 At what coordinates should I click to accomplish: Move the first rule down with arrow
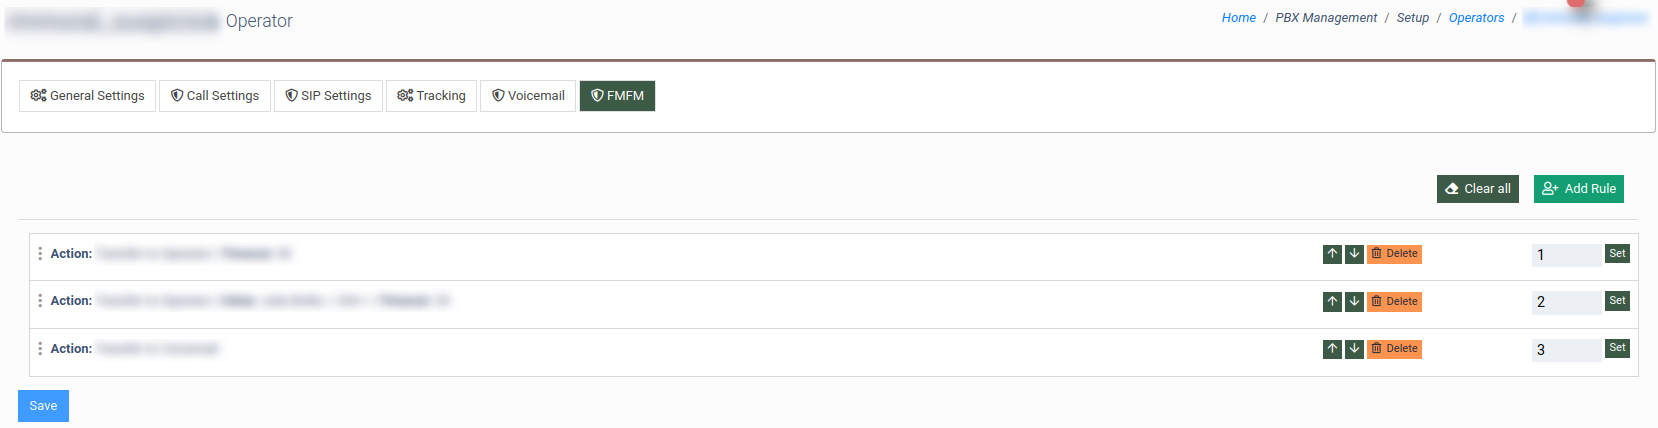click(1354, 254)
